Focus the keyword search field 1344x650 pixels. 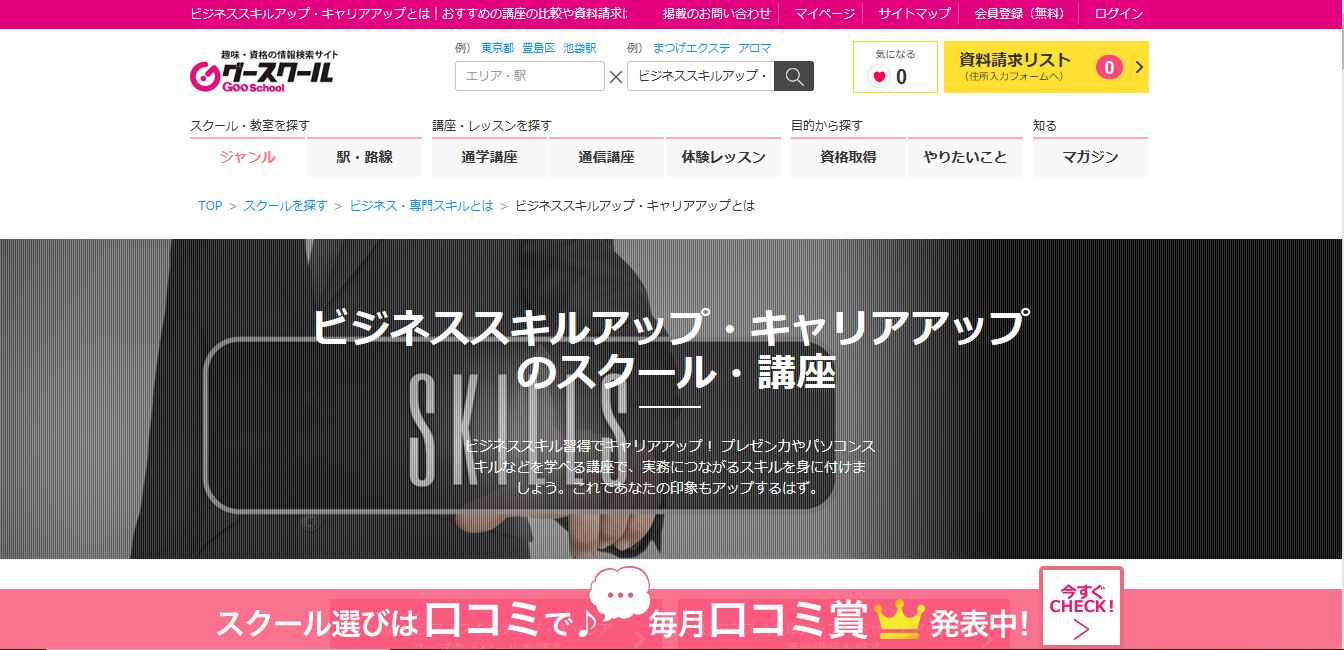[x=700, y=76]
